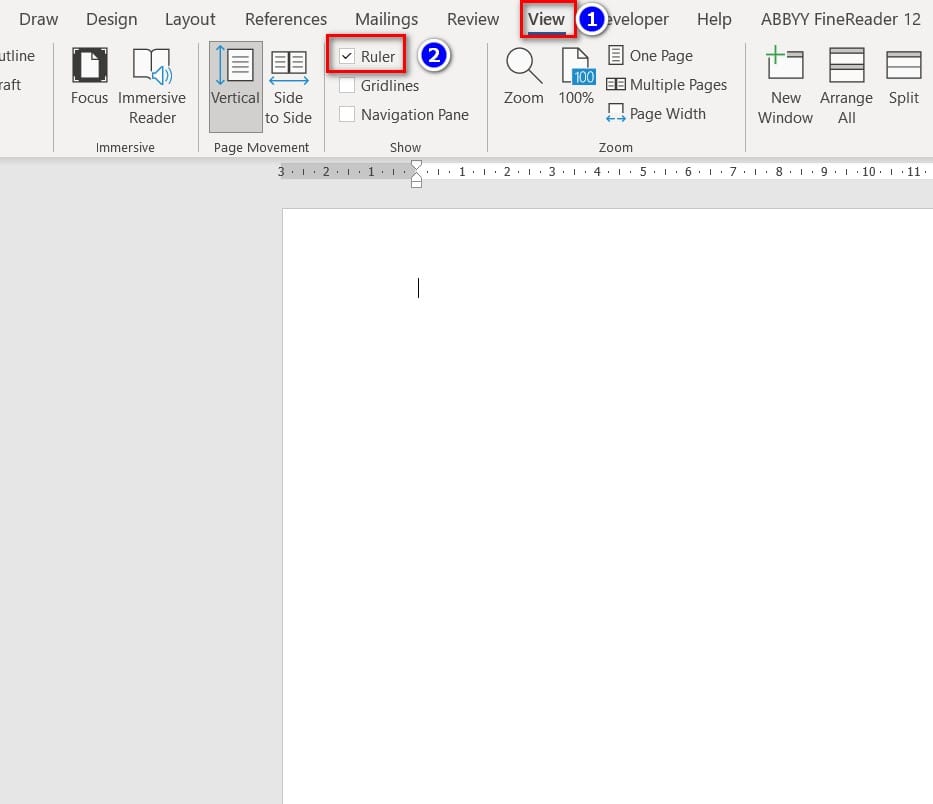Choose One Page zoom view

pos(650,55)
